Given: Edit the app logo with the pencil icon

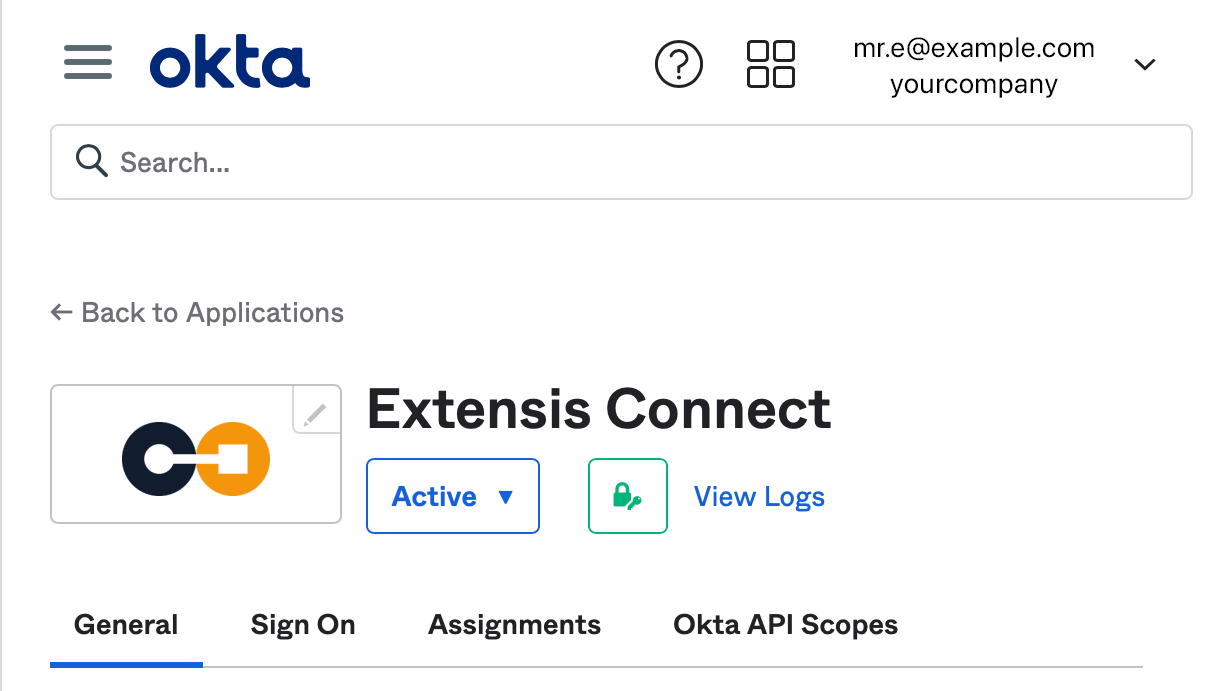Looking at the screenshot, I should [315, 411].
